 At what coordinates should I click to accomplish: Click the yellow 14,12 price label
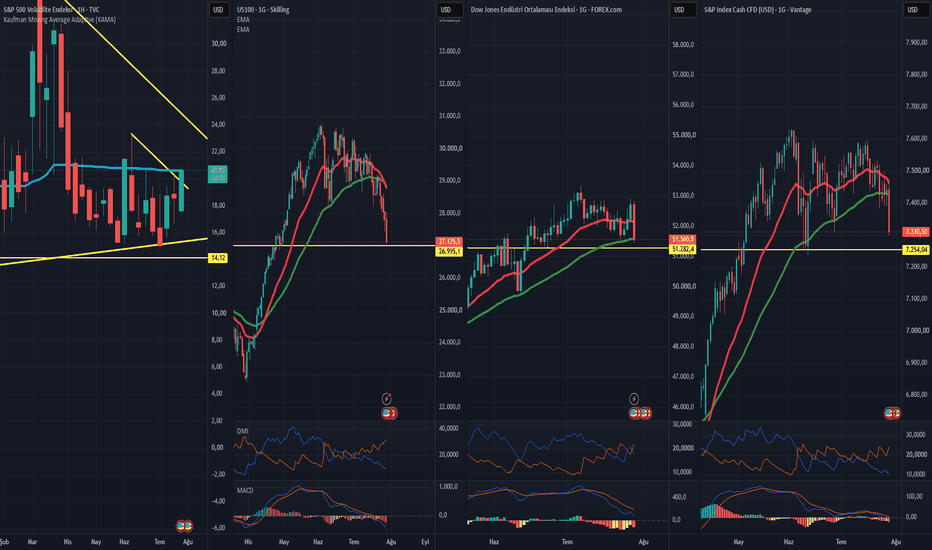click(218, 257)
